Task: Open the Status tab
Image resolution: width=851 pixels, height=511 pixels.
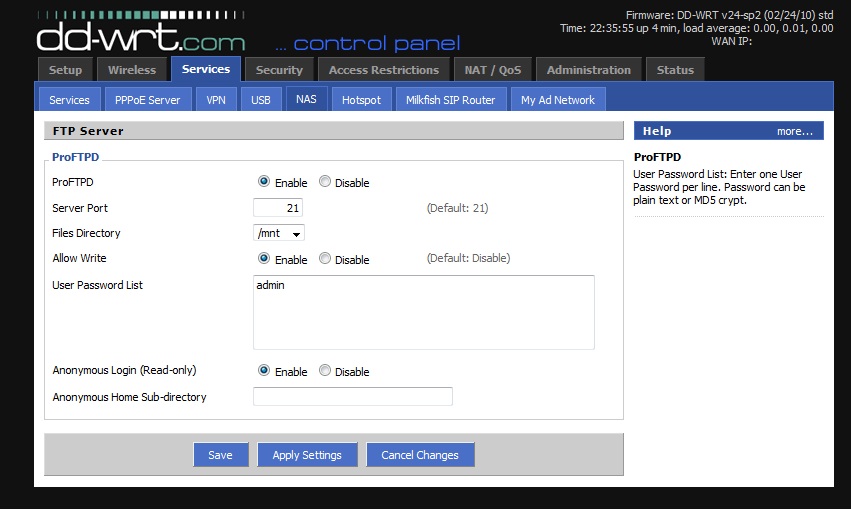Action: (675, 70)
